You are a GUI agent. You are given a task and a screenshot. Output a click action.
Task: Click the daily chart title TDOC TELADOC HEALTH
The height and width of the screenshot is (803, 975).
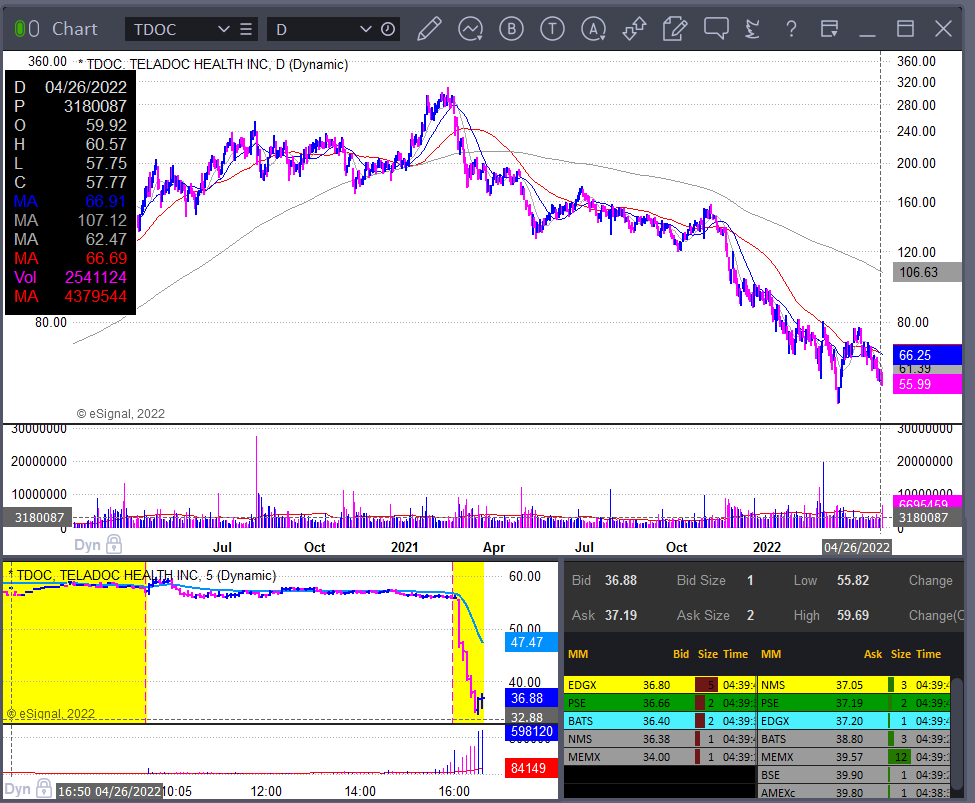click(216, 64)
